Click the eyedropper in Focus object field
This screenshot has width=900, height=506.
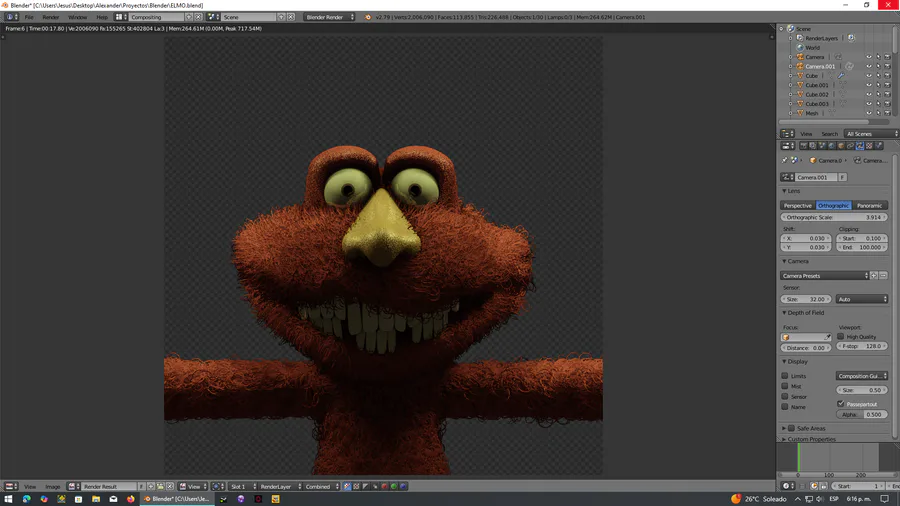point(827,337)
